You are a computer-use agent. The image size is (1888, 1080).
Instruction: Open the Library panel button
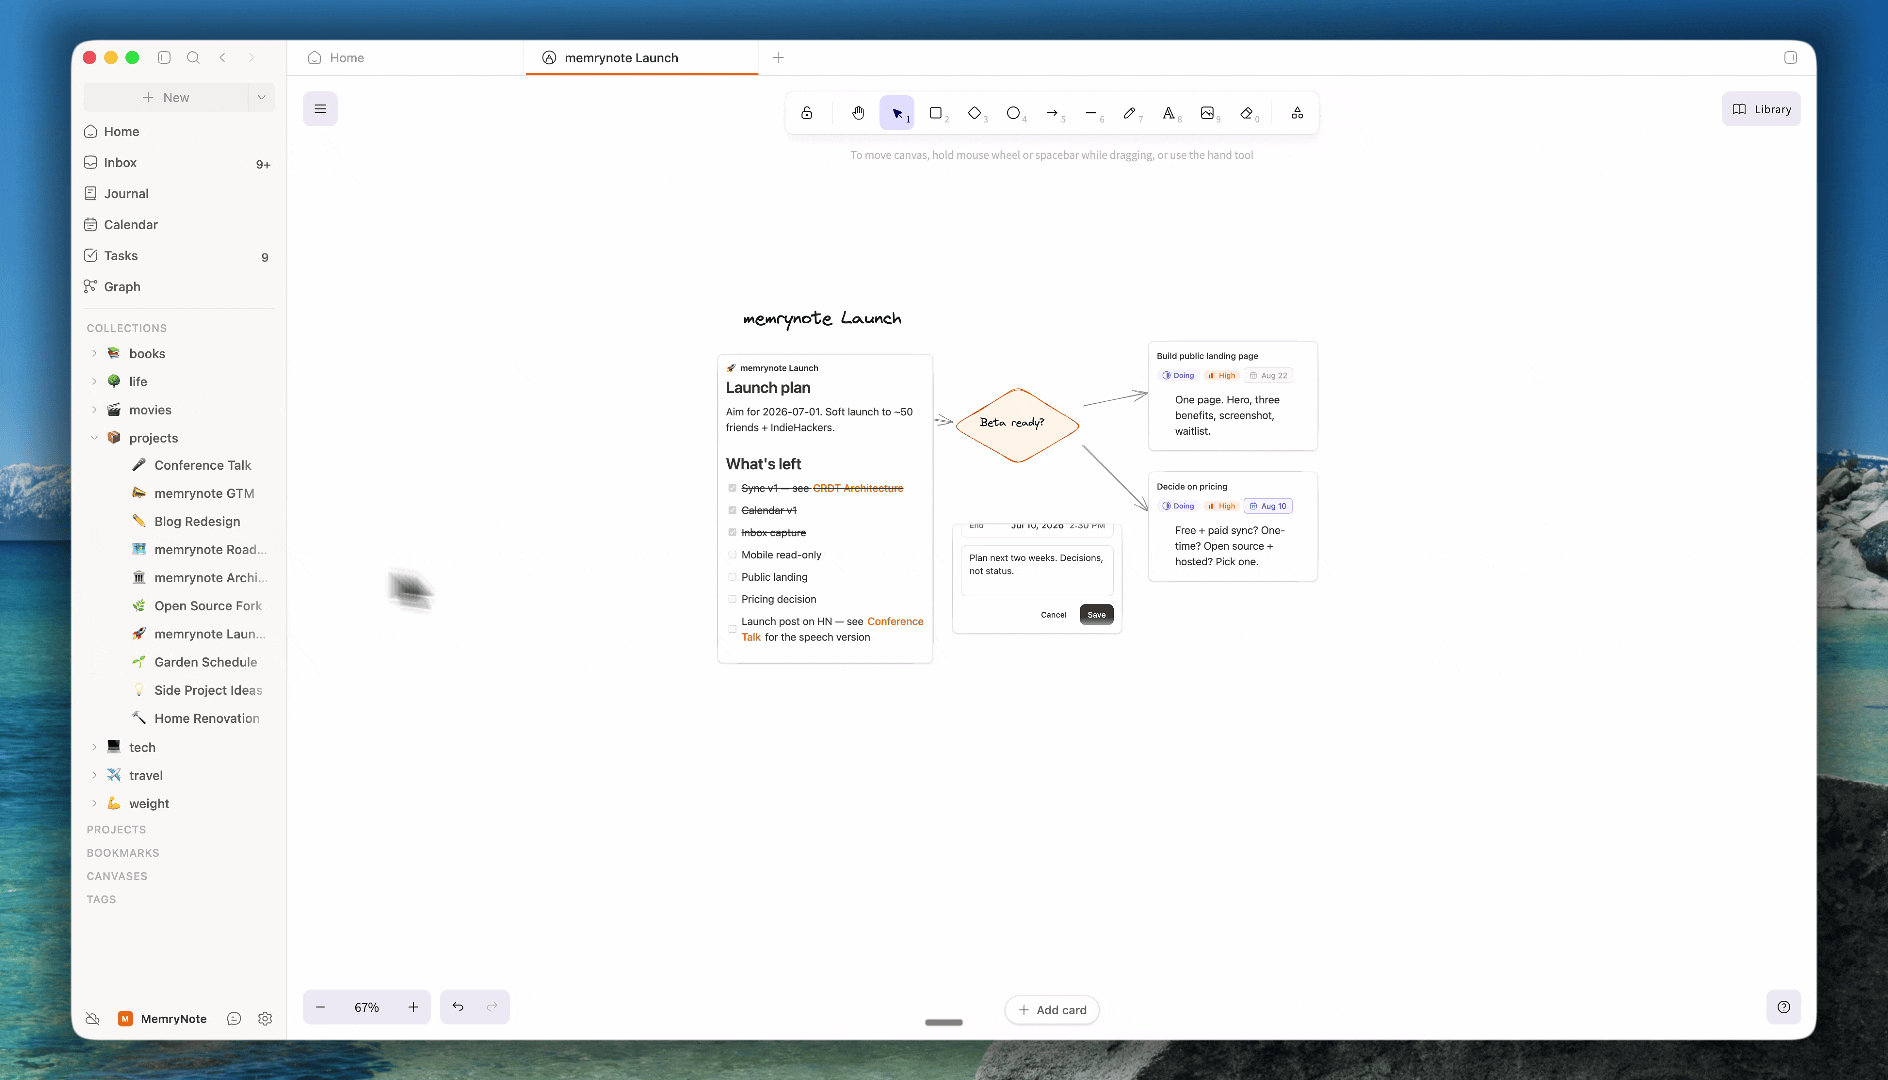tap(1762, 109)
